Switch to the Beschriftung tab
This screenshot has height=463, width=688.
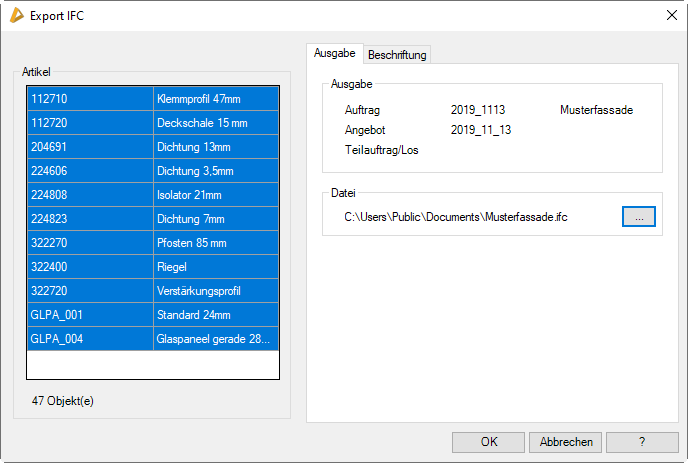point(397,54)
